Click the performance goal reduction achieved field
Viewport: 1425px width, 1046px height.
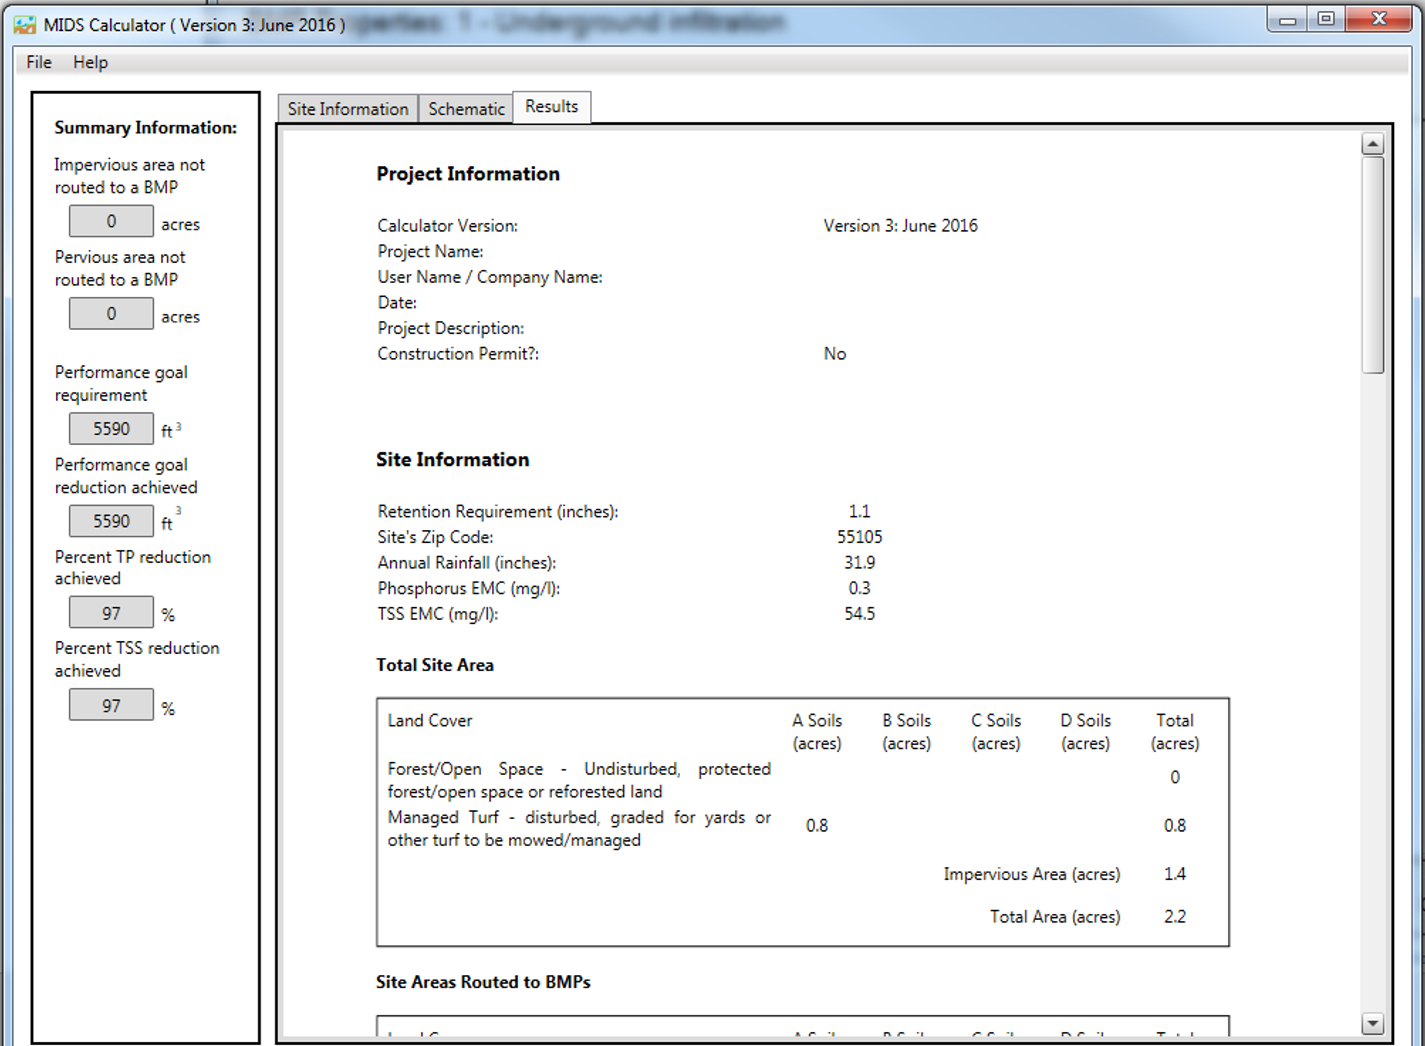click(111, 520)
